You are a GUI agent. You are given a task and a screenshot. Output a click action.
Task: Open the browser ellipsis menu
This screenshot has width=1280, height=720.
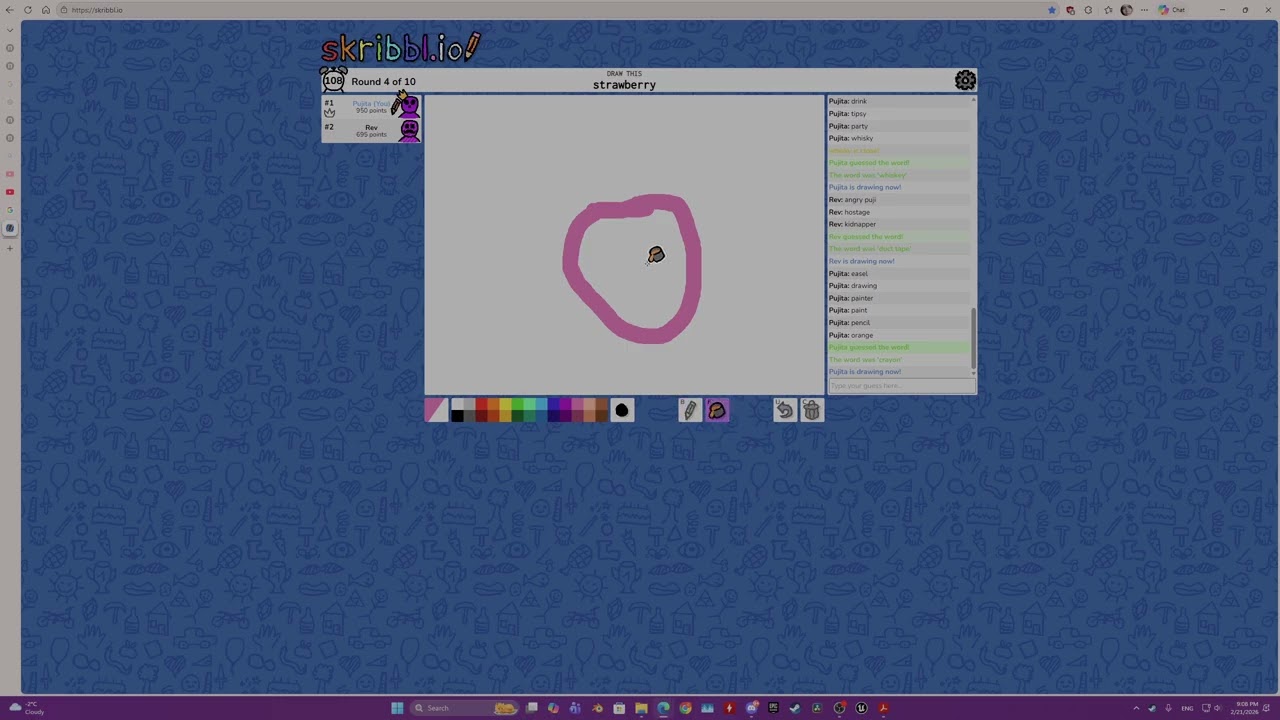tap(1144, 10)
